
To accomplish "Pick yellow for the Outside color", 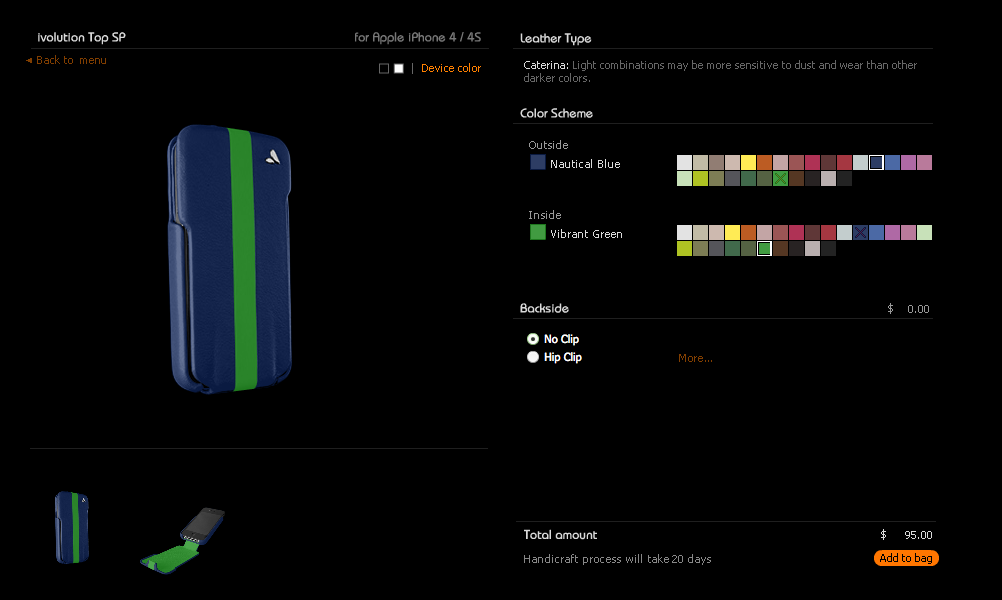I will pyautogui.click(x=748, y=162).
